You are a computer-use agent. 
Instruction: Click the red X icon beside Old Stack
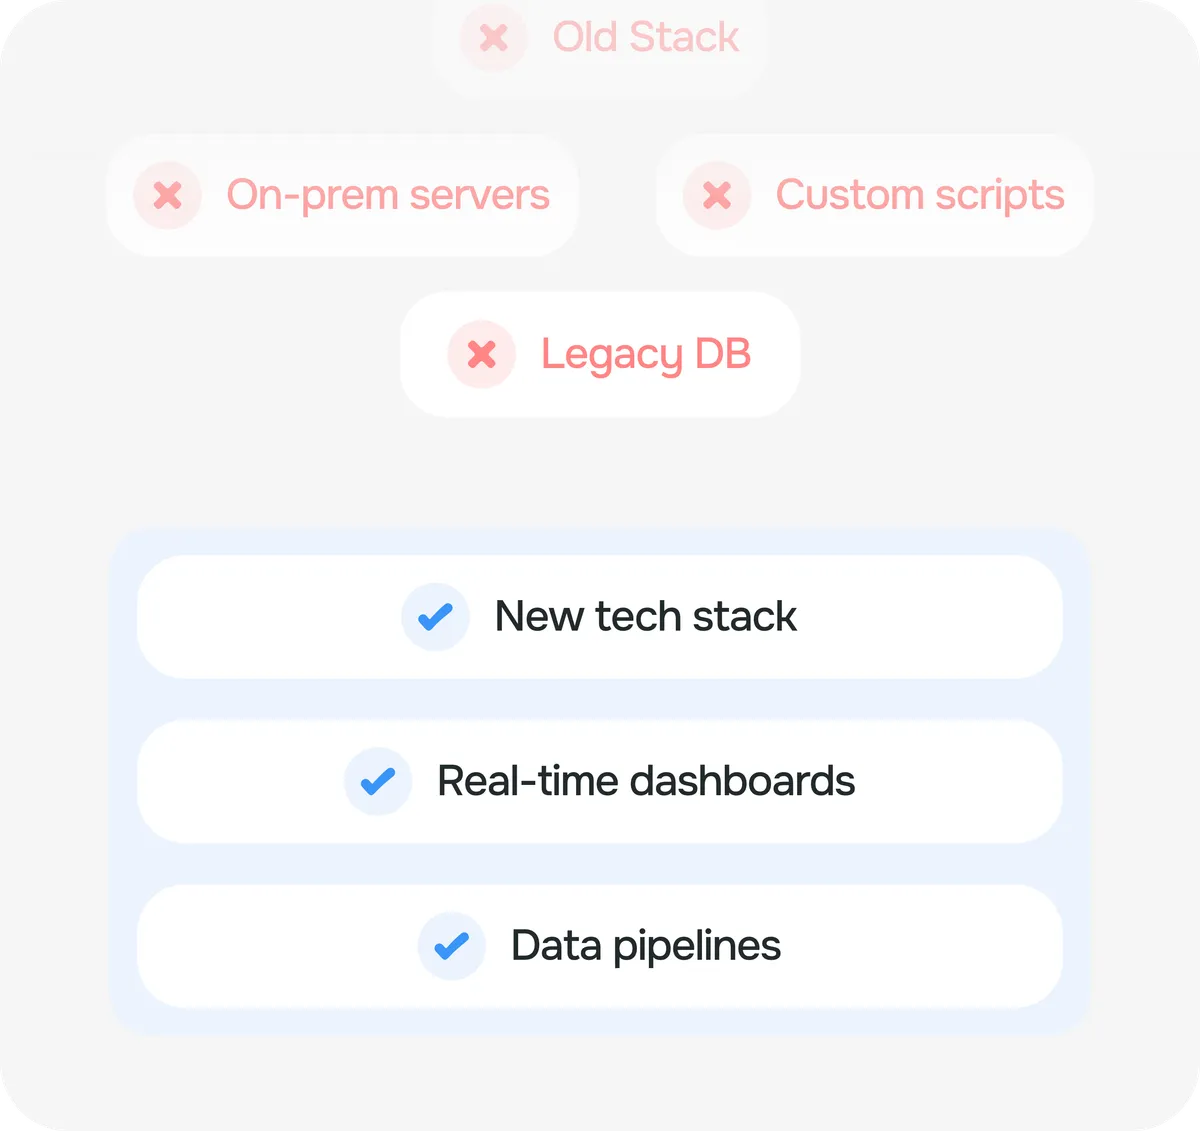pyautogui.click(x=493, y=38)
